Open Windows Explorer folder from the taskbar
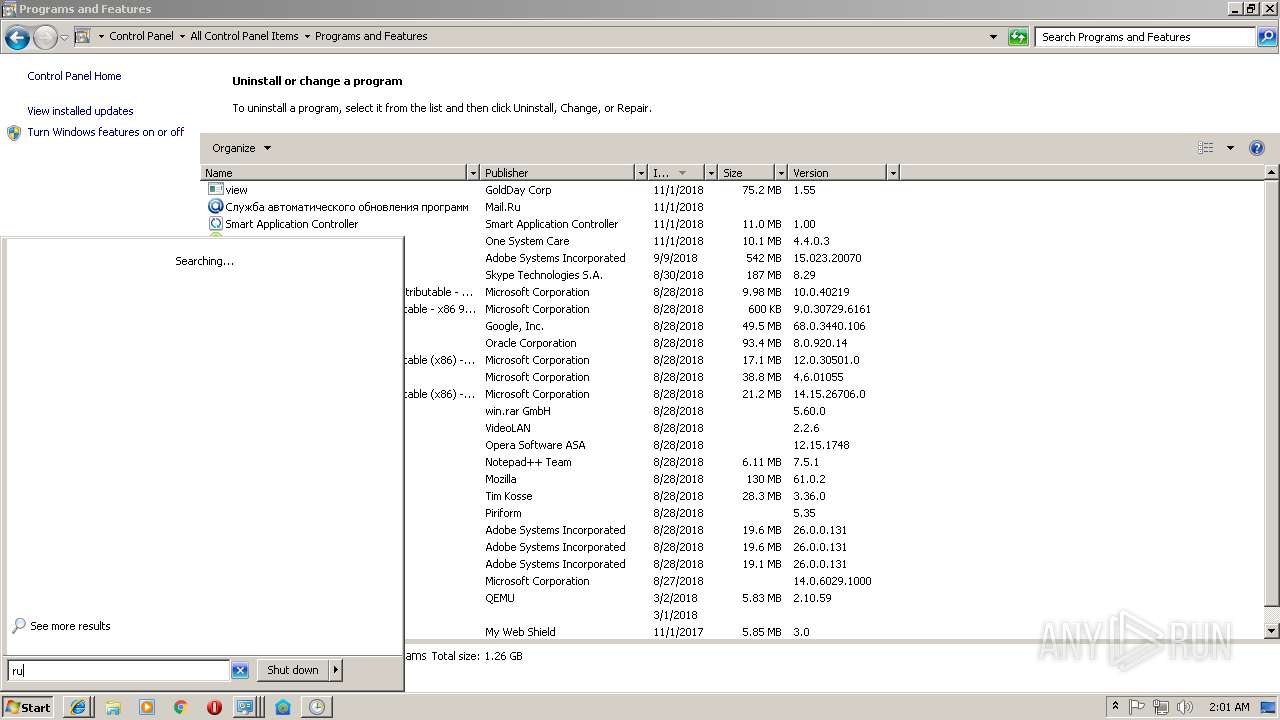The image size is (1280, 720). pos(113,707)
